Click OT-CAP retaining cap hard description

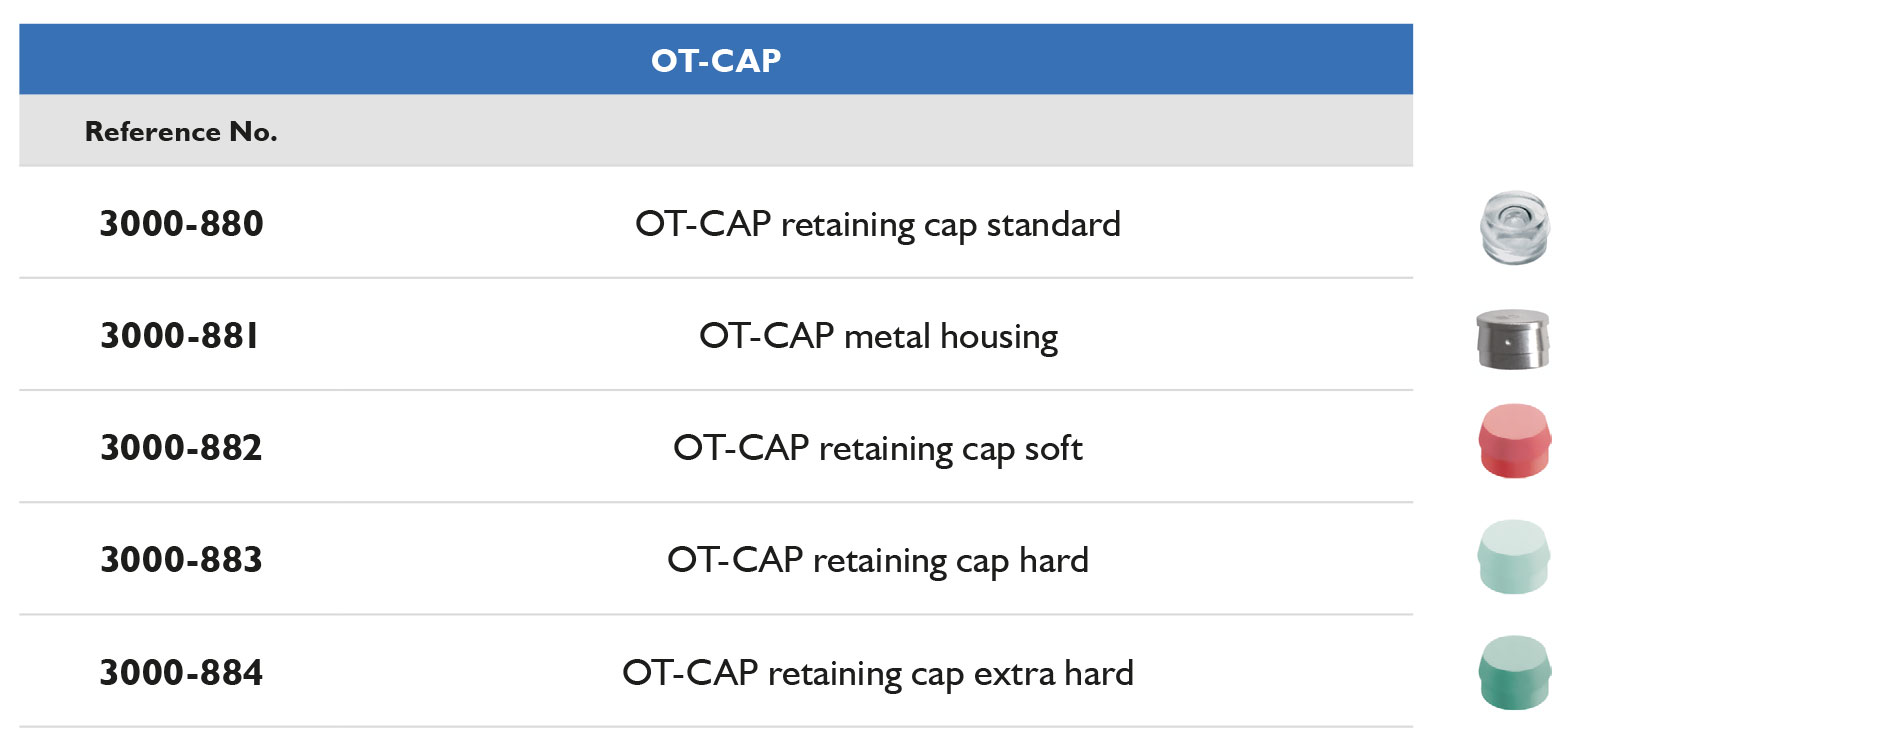point(877,561)
